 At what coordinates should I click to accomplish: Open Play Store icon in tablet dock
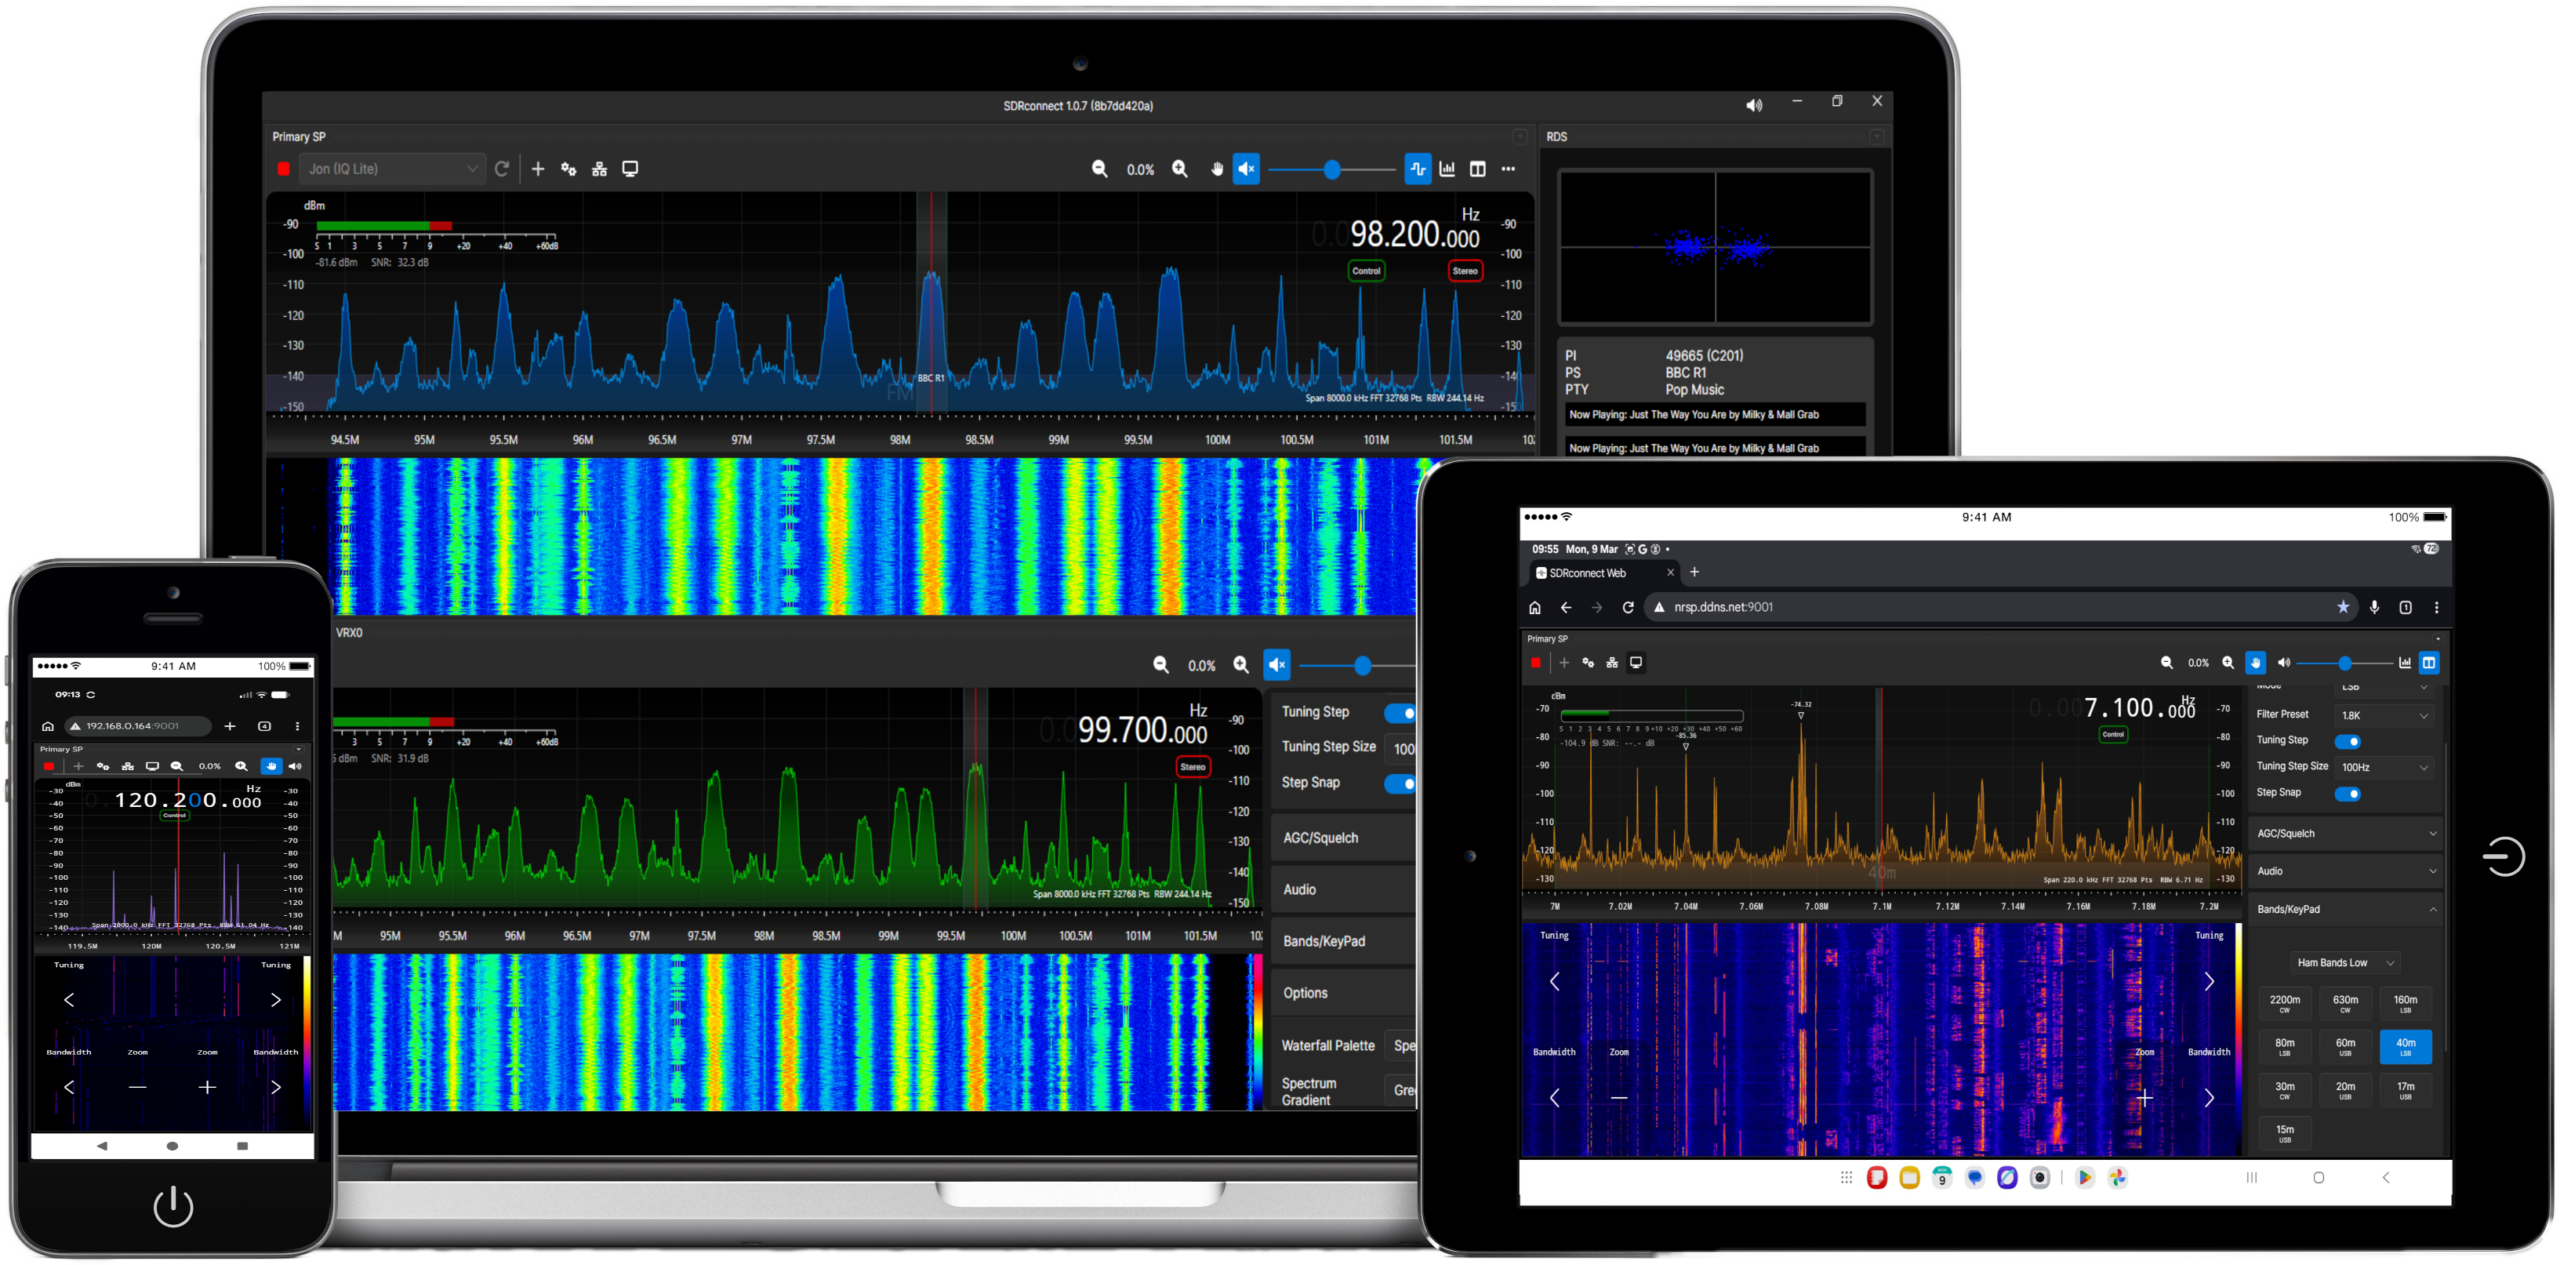[2084, 1178]
